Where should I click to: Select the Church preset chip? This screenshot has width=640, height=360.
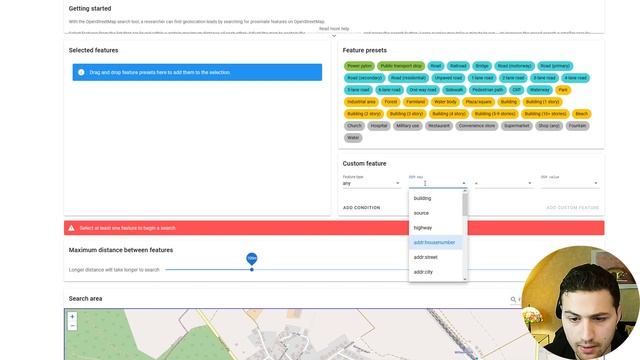coord(354,126)
